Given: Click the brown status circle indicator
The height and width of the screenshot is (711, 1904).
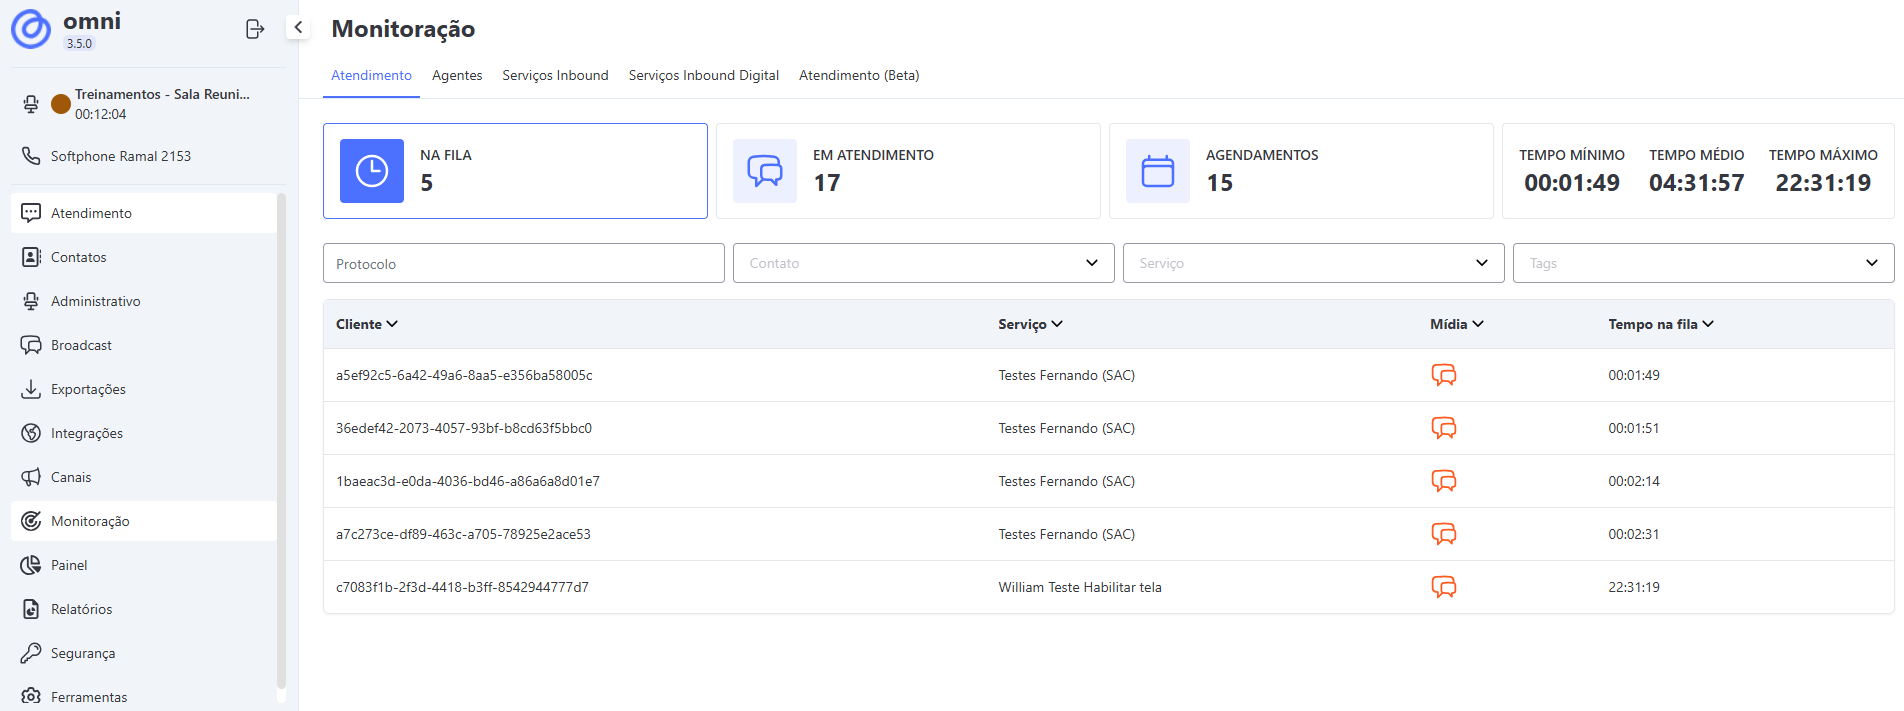Looking at the screenshot, I should click(61, 104).
